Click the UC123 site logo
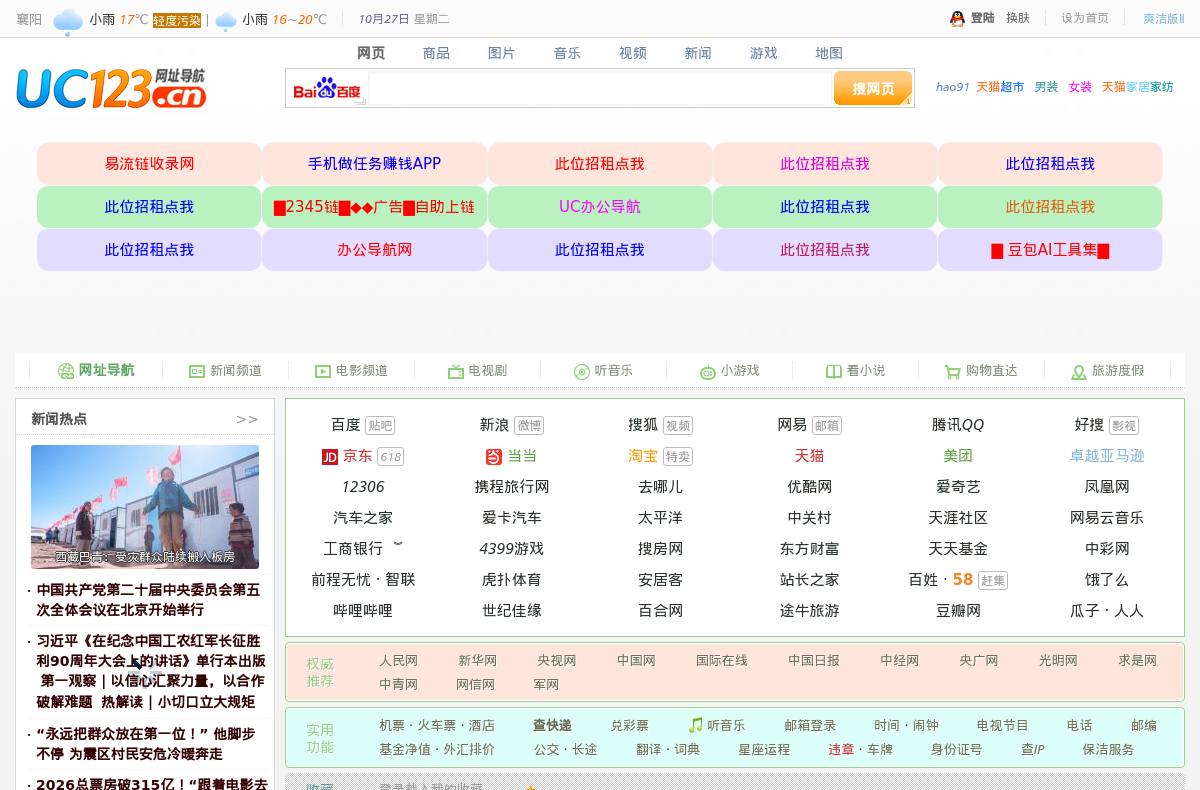This screenshot has height=790, width=1200. (x=111, y=88)
